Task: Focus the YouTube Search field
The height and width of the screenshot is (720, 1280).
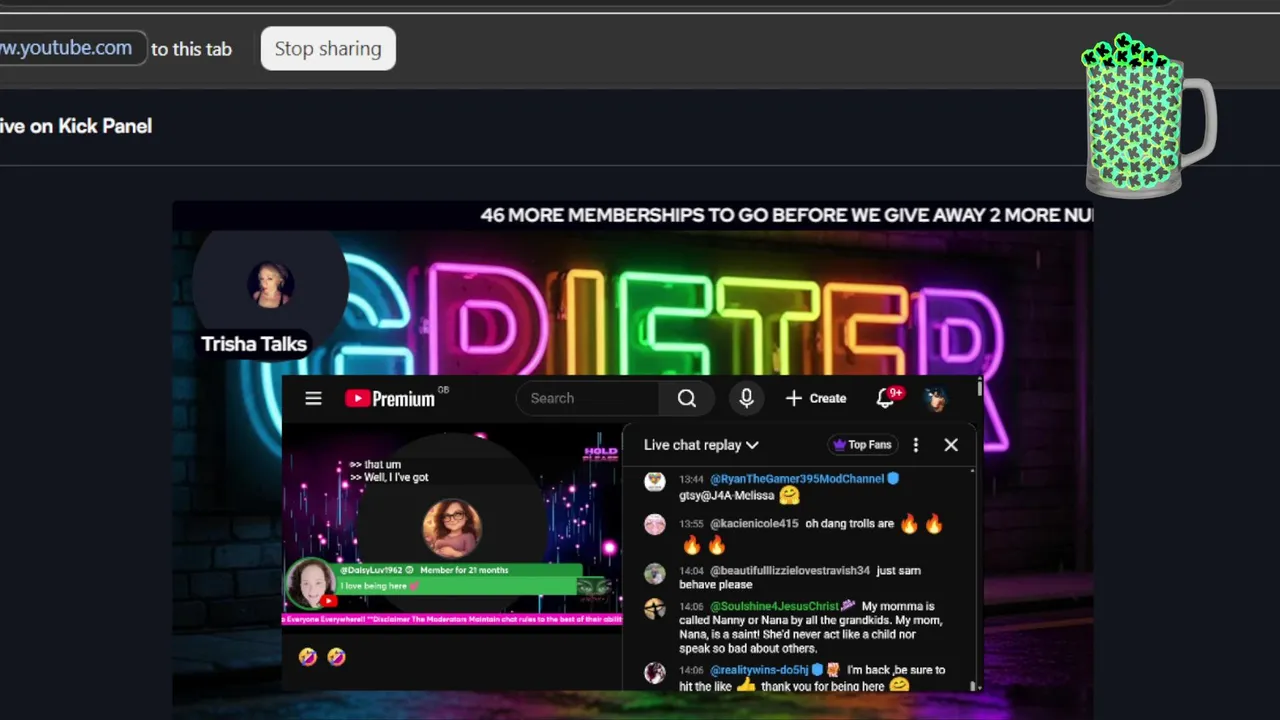Action: [x=588, y=398]
